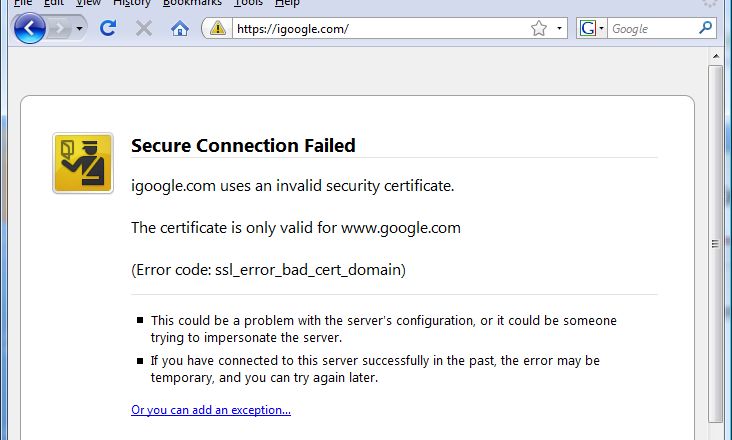Click the vertical scrollbar thumb

(715, 244)
